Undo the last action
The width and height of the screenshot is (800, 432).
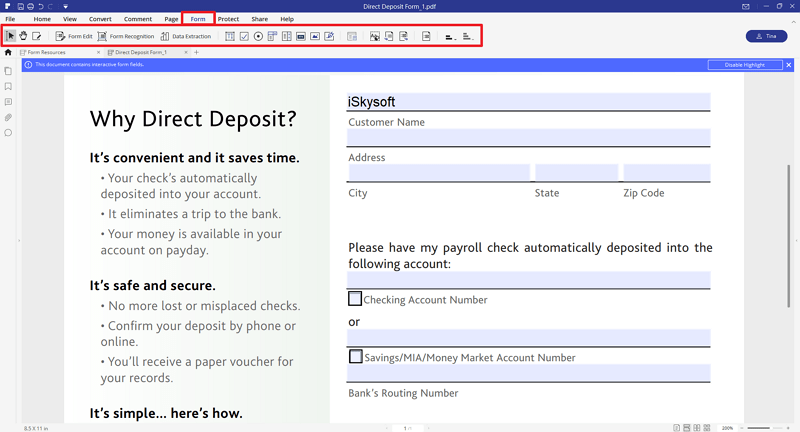pyautogui.click(x=40, y=7)
